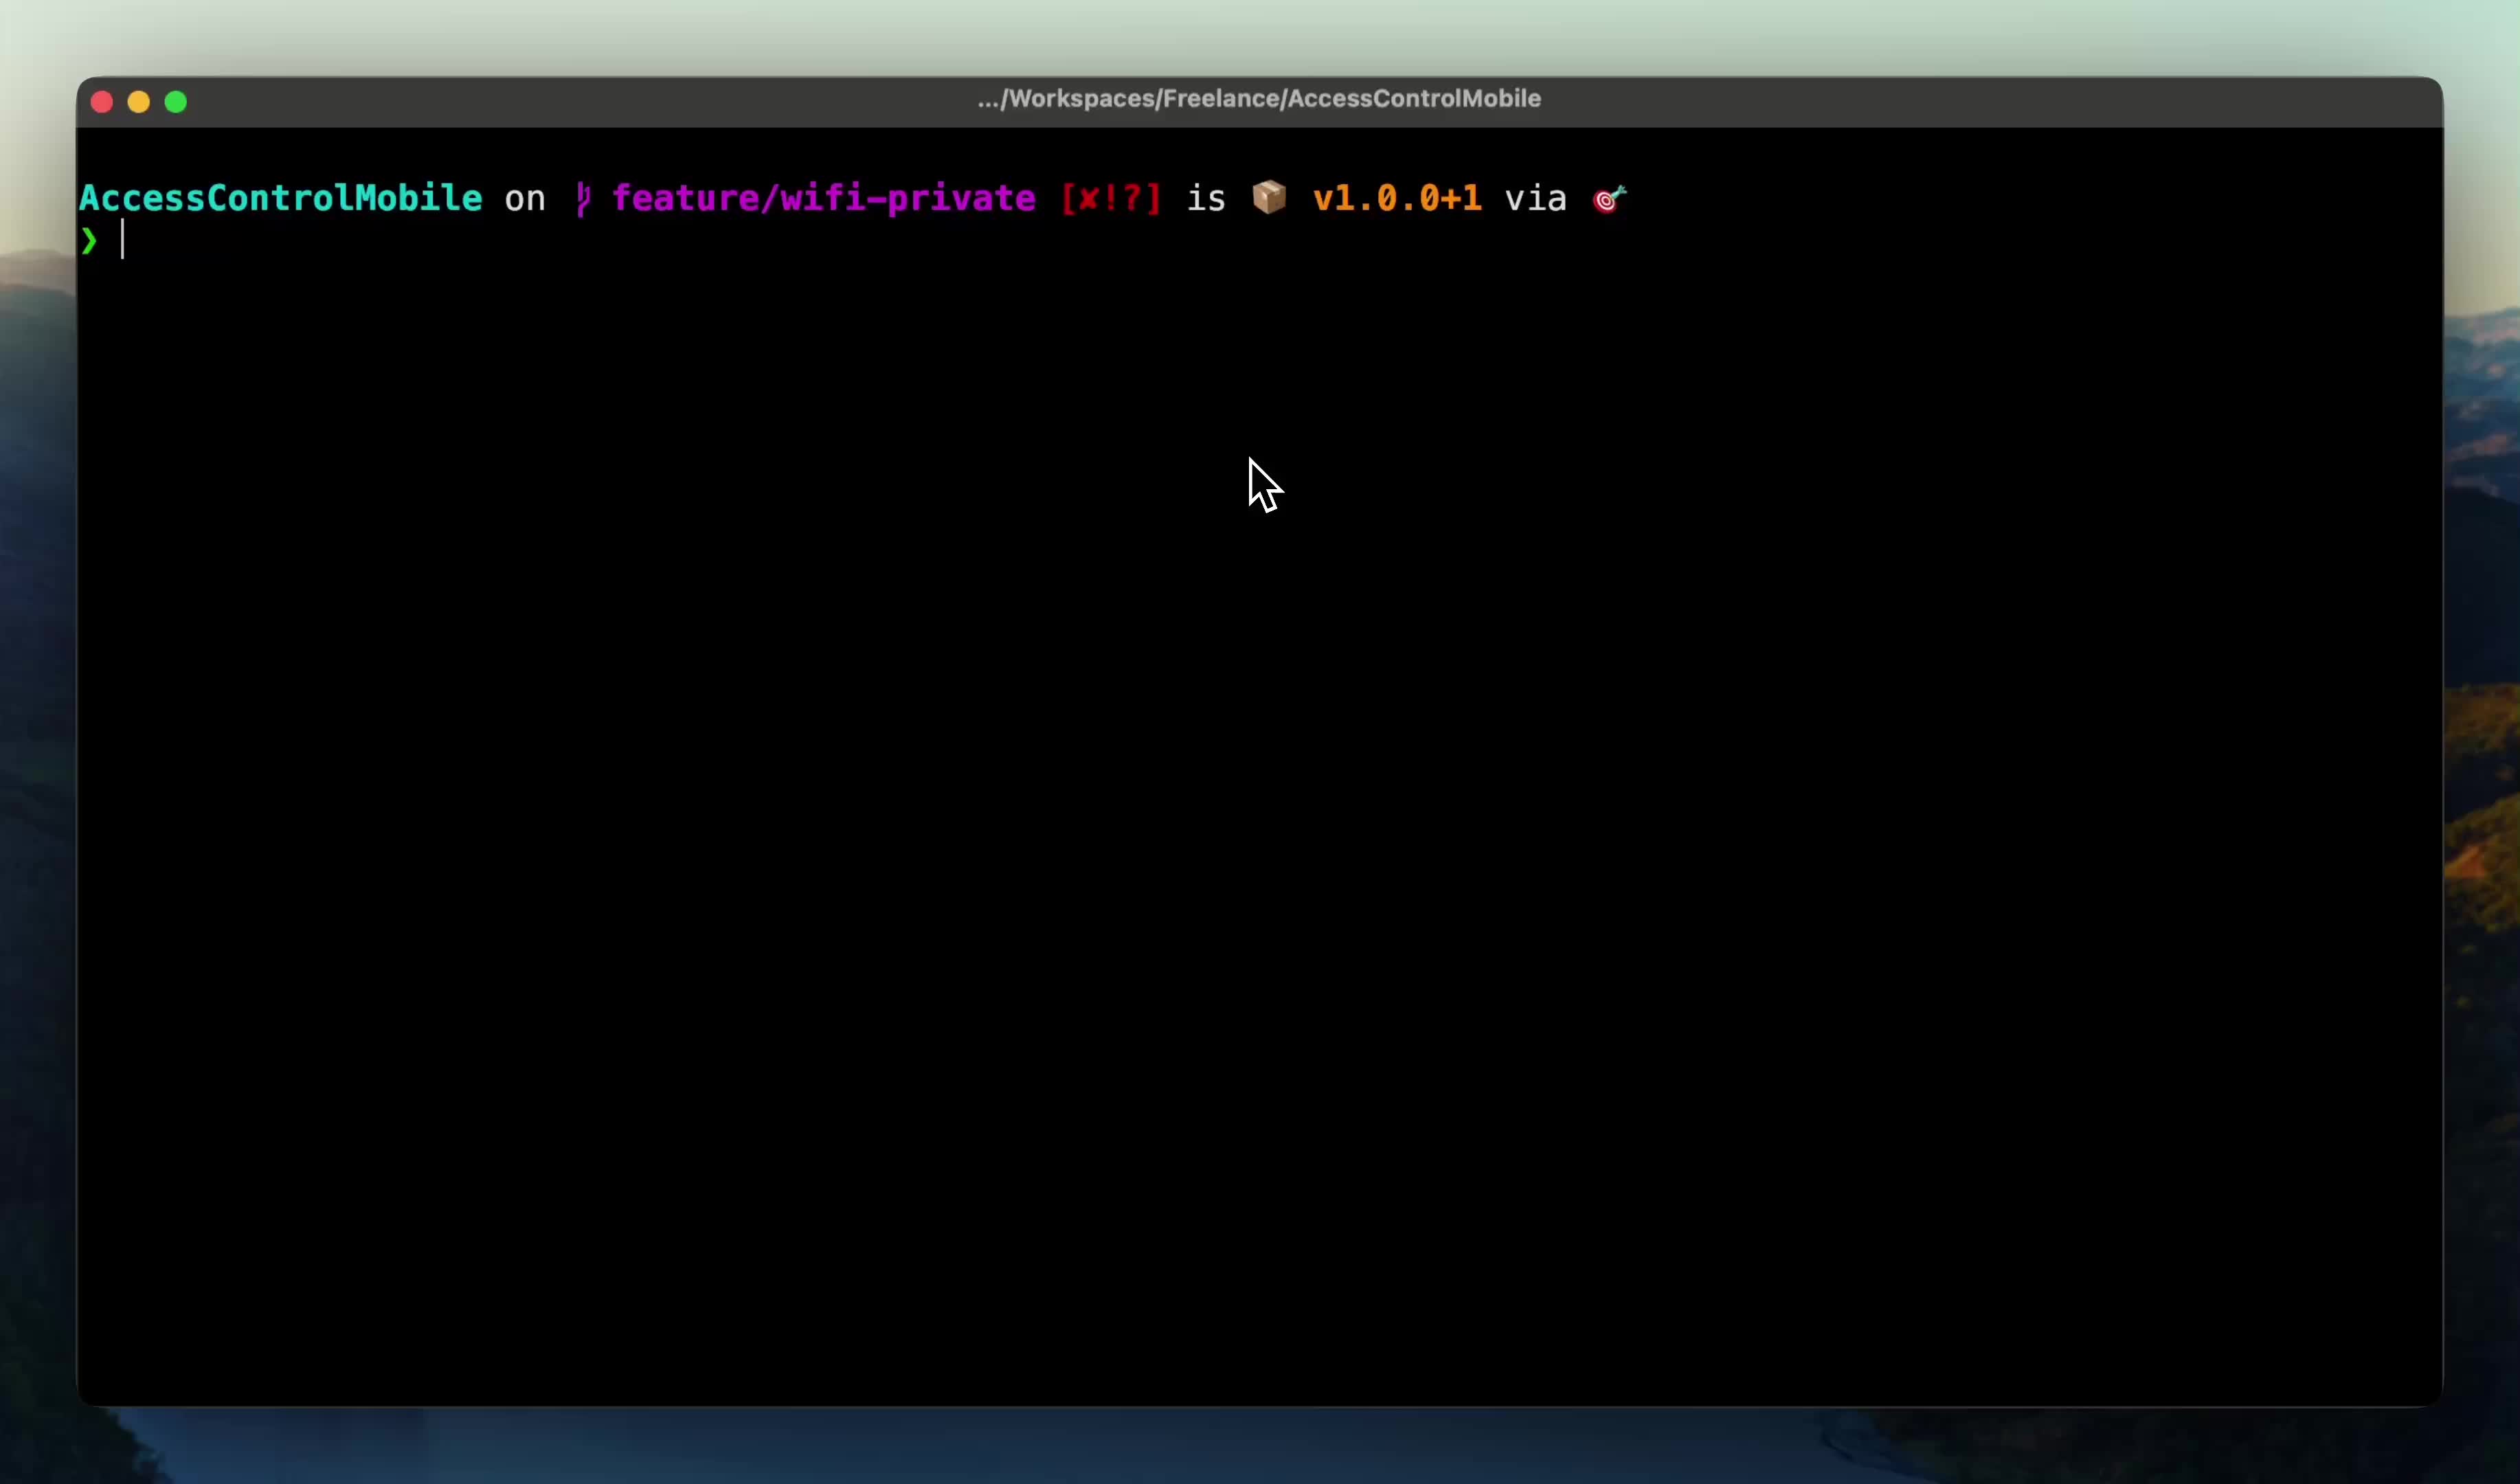Viewport: 2520px width, 1484px height.
Task: Maximize the terminal with green button
Action: click(176, 102)
